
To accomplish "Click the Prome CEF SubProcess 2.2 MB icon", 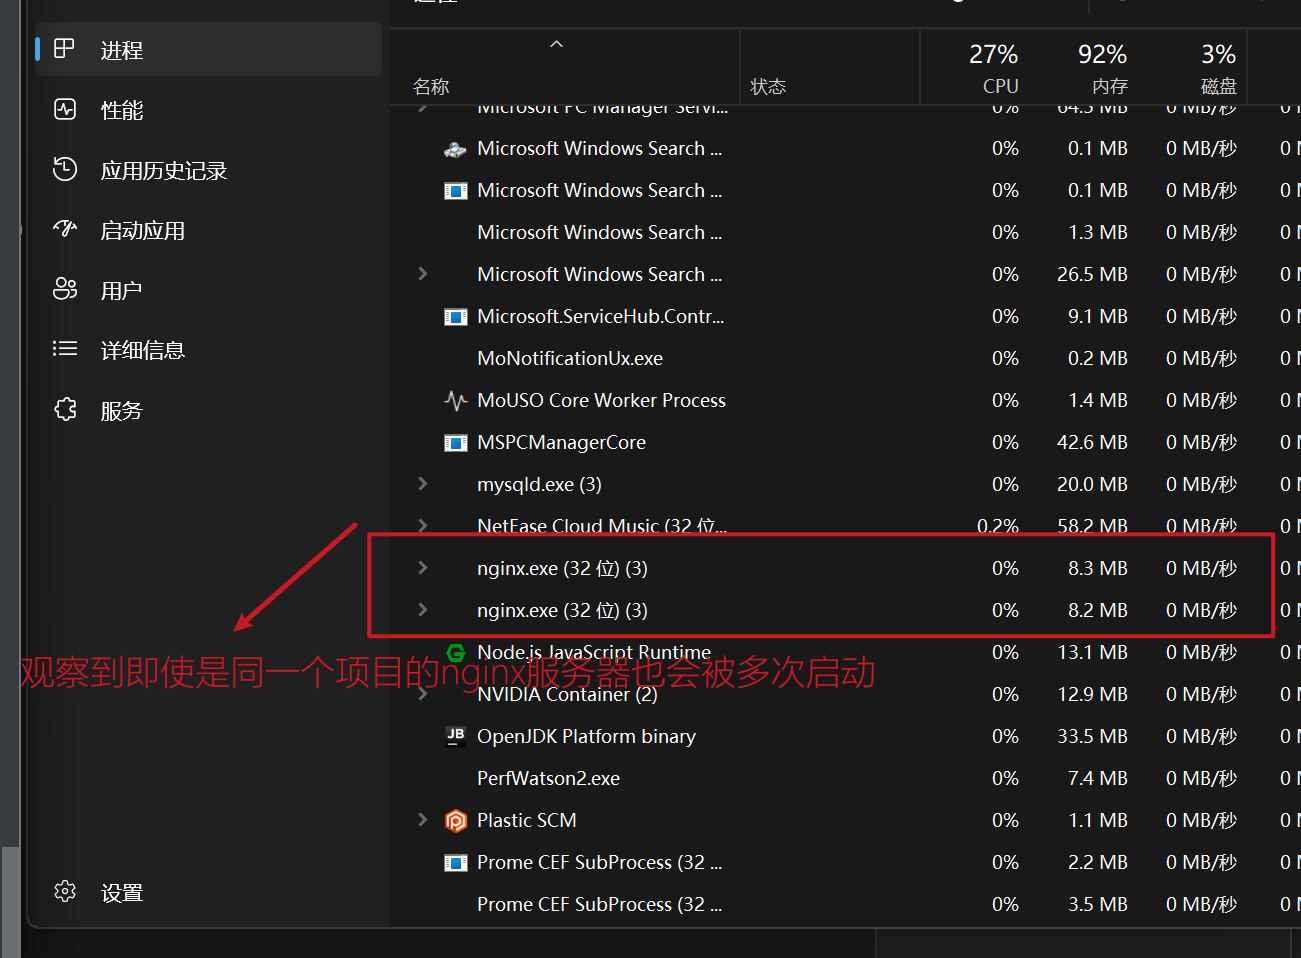I will 455,863.
